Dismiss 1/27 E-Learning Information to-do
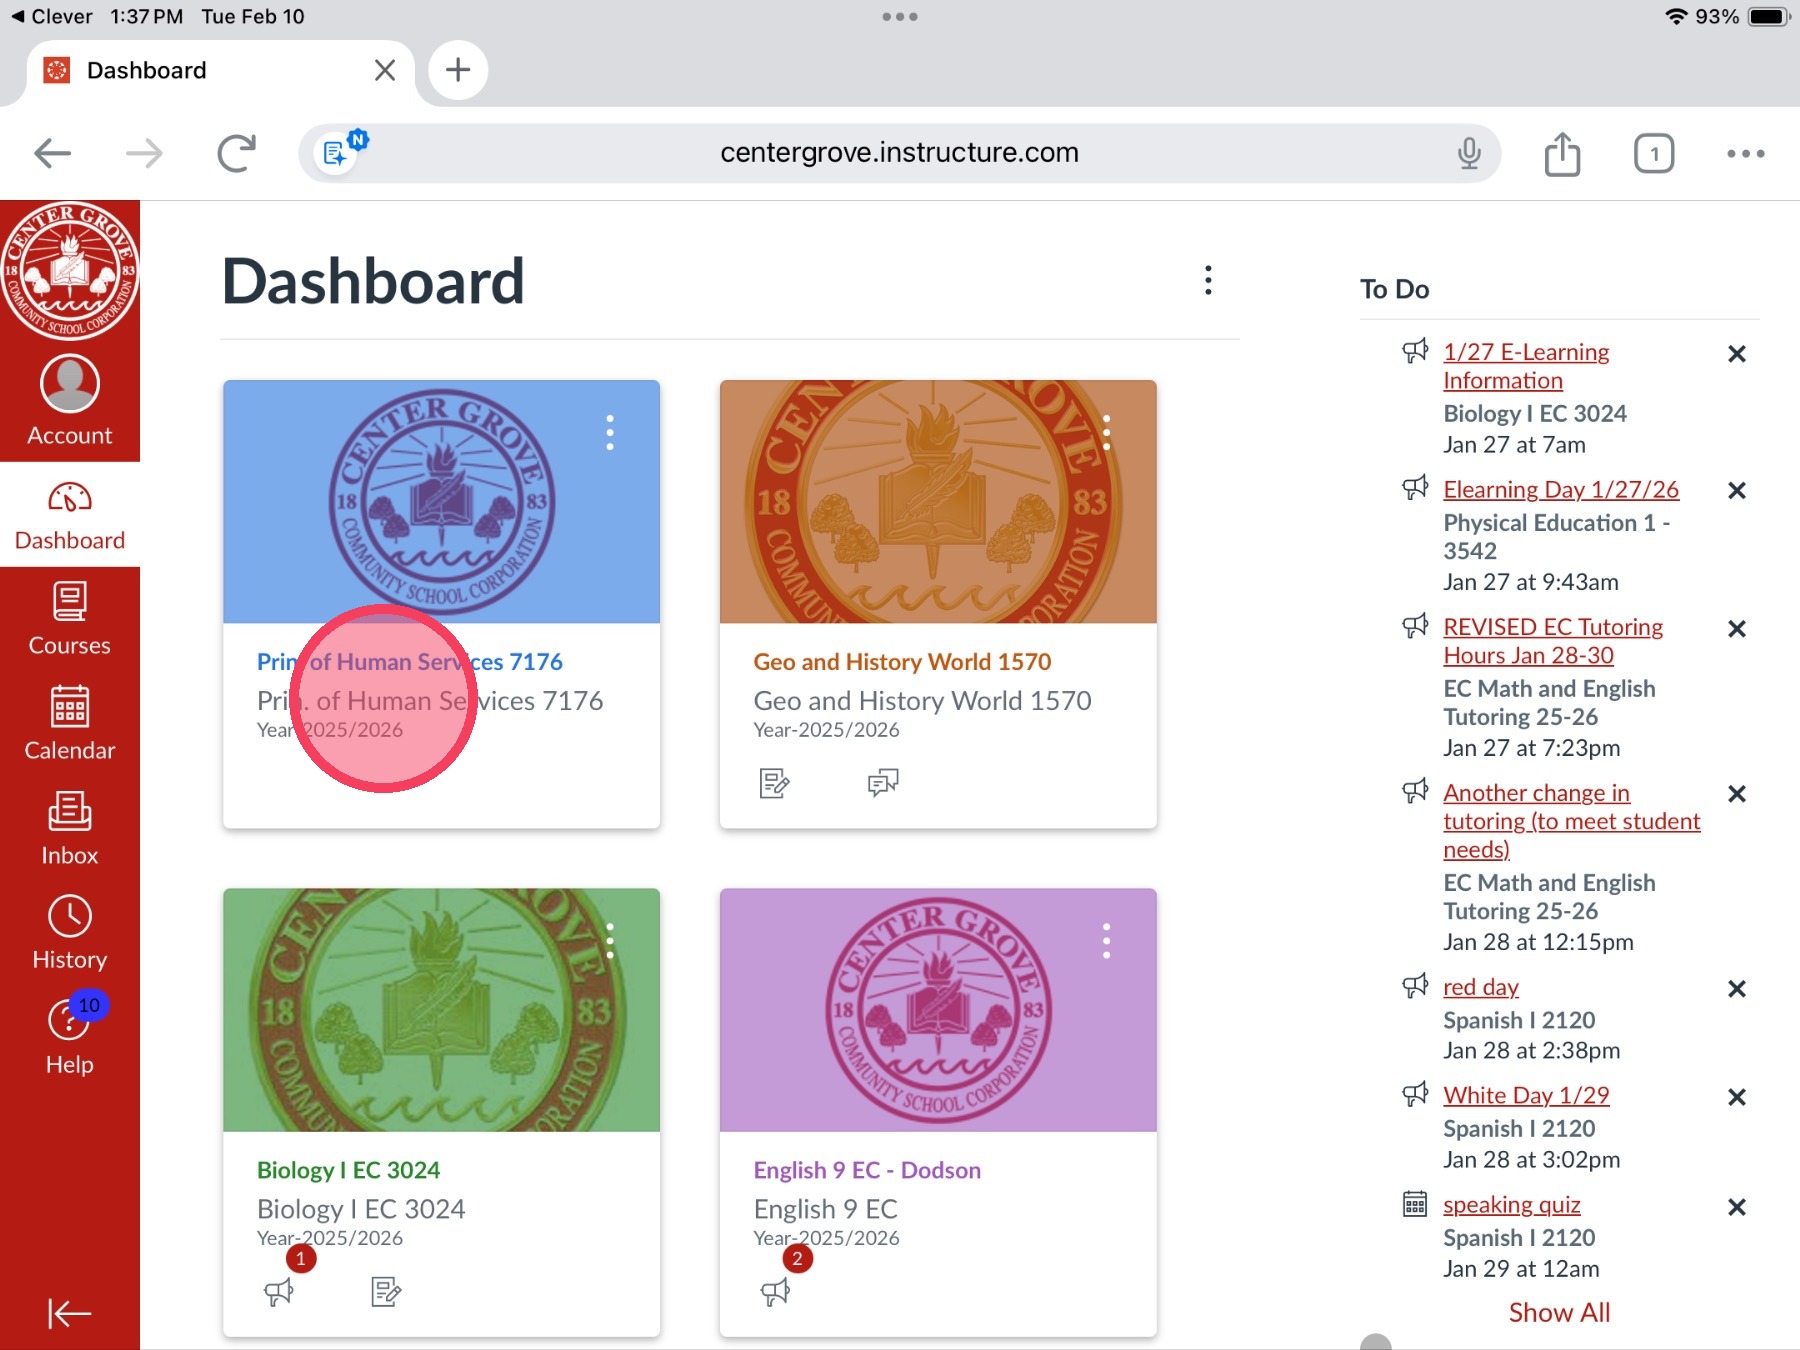The width and height of the screenshot is (1800, 1350). 1737,354
